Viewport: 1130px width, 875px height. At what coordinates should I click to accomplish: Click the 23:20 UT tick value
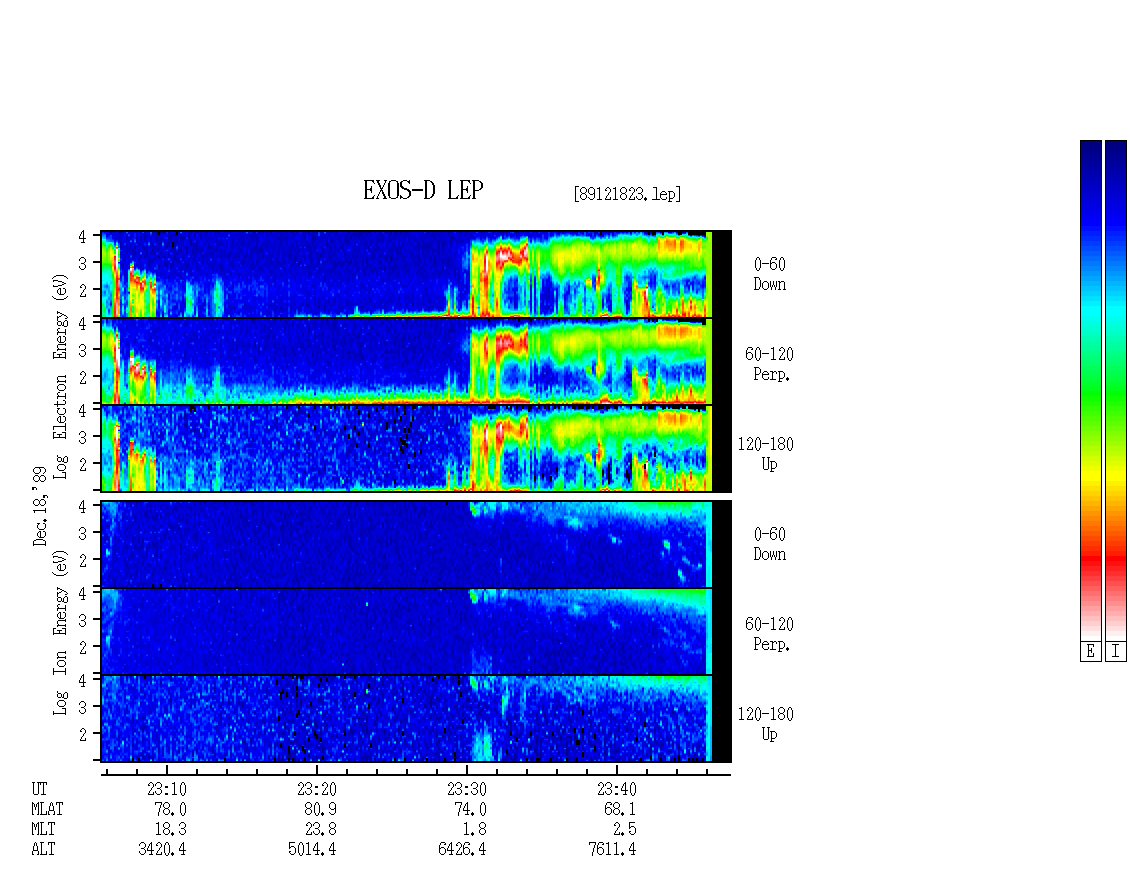click(317, 789)
